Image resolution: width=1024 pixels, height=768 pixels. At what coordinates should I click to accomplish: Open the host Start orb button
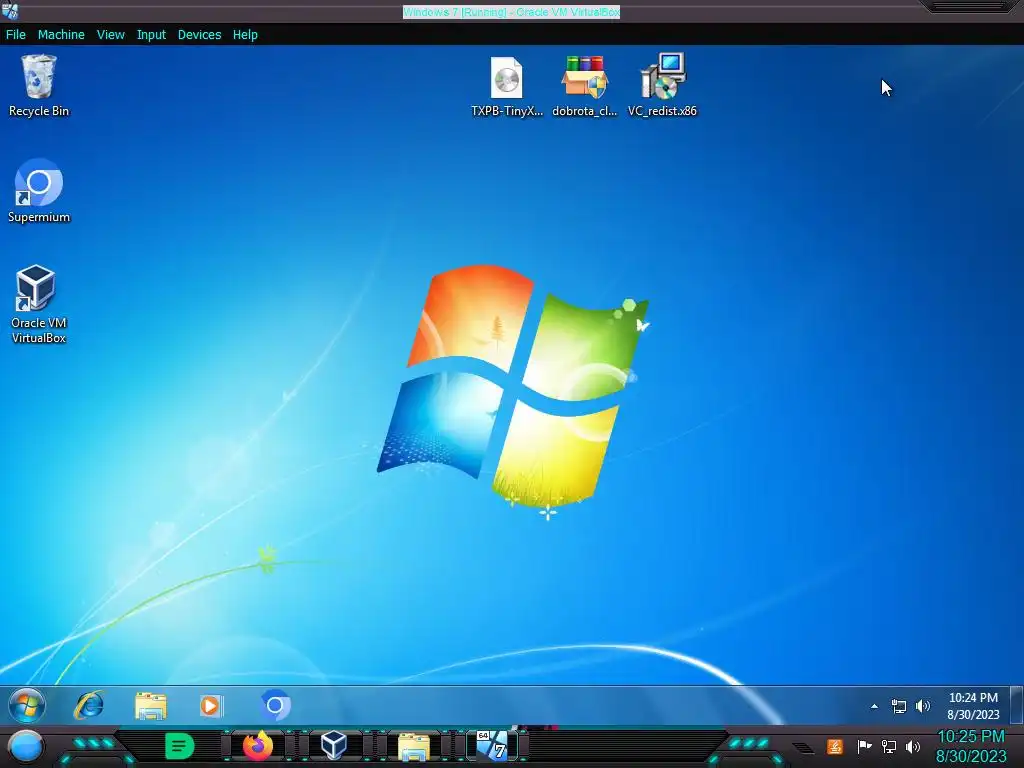coord(25,746)
